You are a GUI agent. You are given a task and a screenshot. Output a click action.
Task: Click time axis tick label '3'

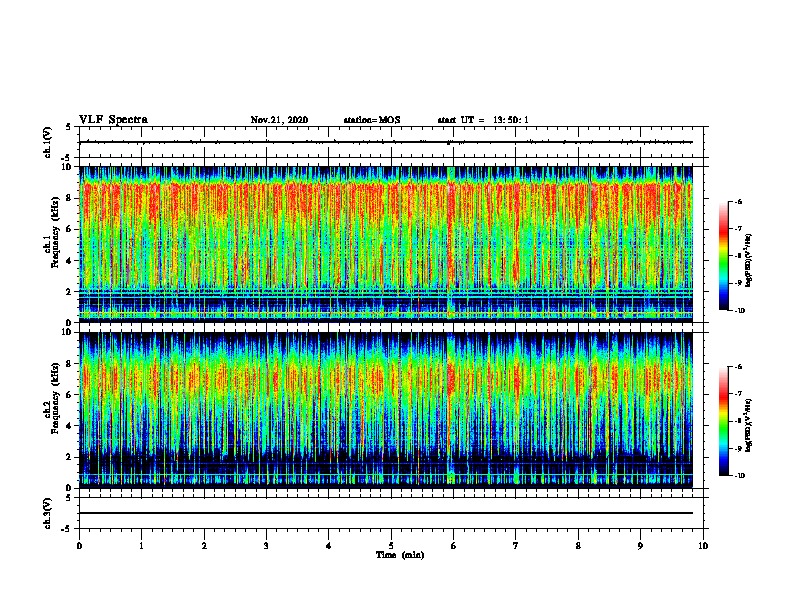click(x=266, y=546)
